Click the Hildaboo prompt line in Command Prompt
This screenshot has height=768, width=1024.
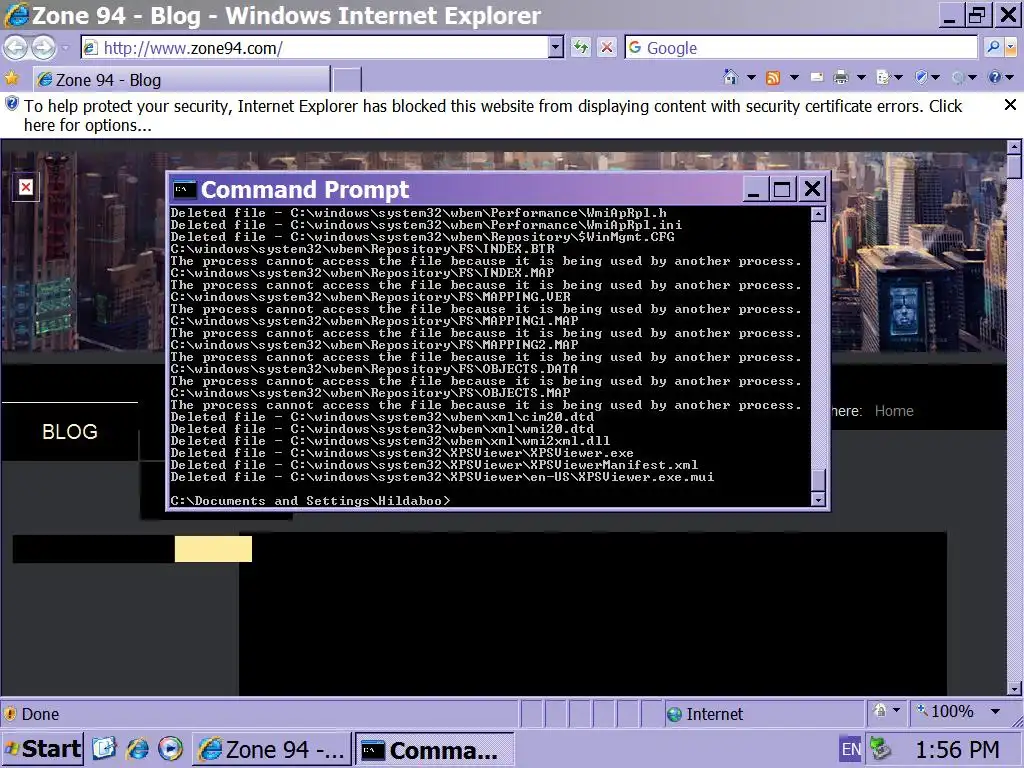(x=310, y=501)
